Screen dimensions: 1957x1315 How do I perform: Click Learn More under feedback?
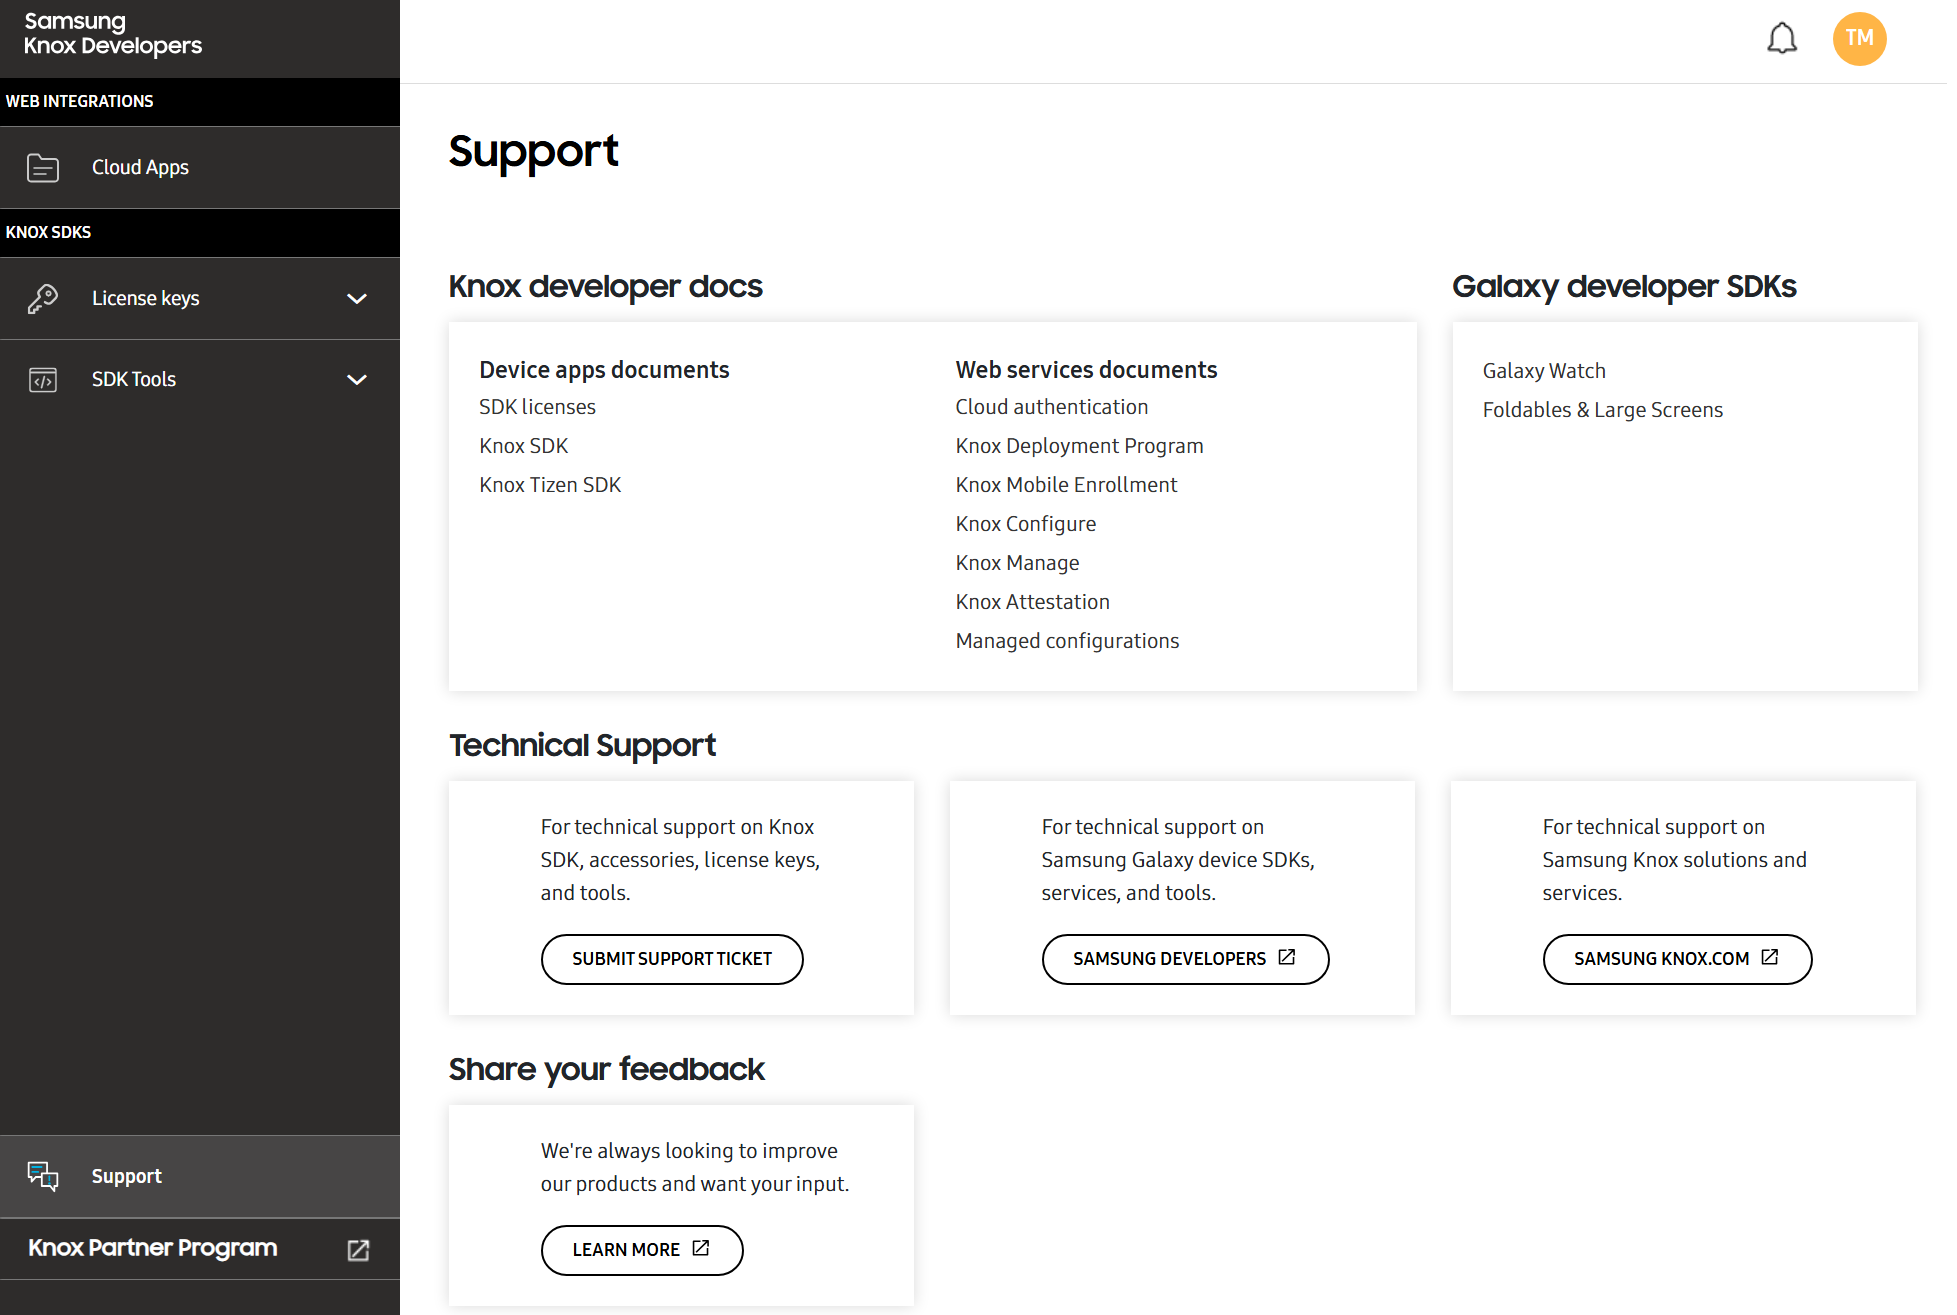point(642,1250)
